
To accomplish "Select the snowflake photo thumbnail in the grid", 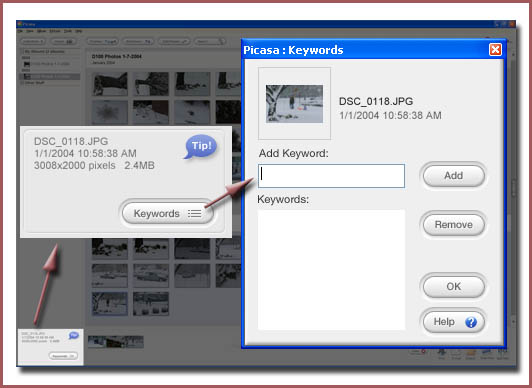I will point(110,112).
